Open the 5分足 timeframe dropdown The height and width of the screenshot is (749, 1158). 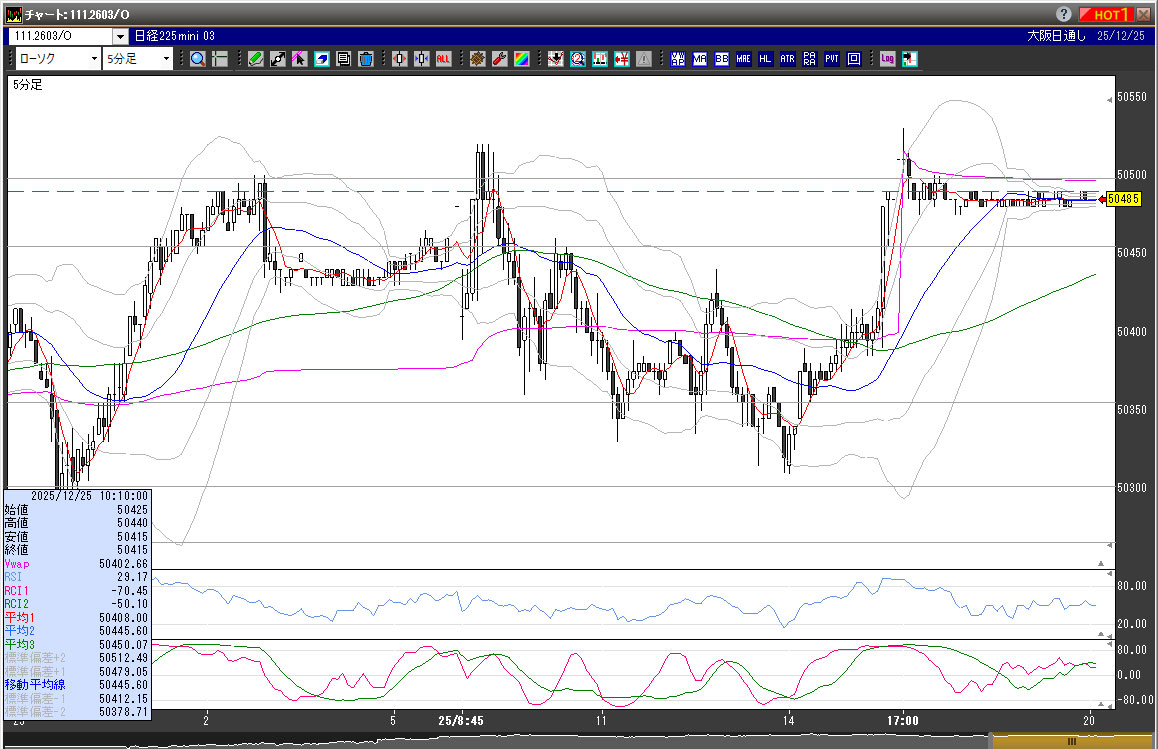pyautogui.click(x=139, y=59)
